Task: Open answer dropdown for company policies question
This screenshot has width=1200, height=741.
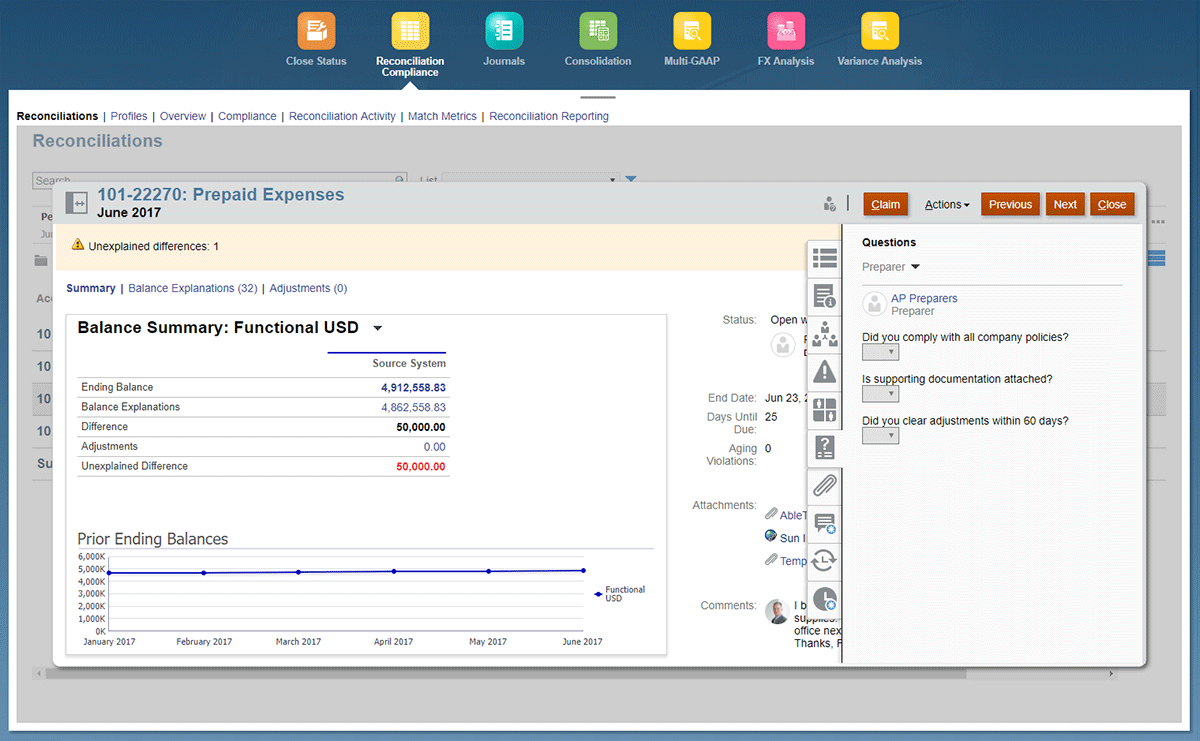Action: pyautogui.click(x=880, y=353)
